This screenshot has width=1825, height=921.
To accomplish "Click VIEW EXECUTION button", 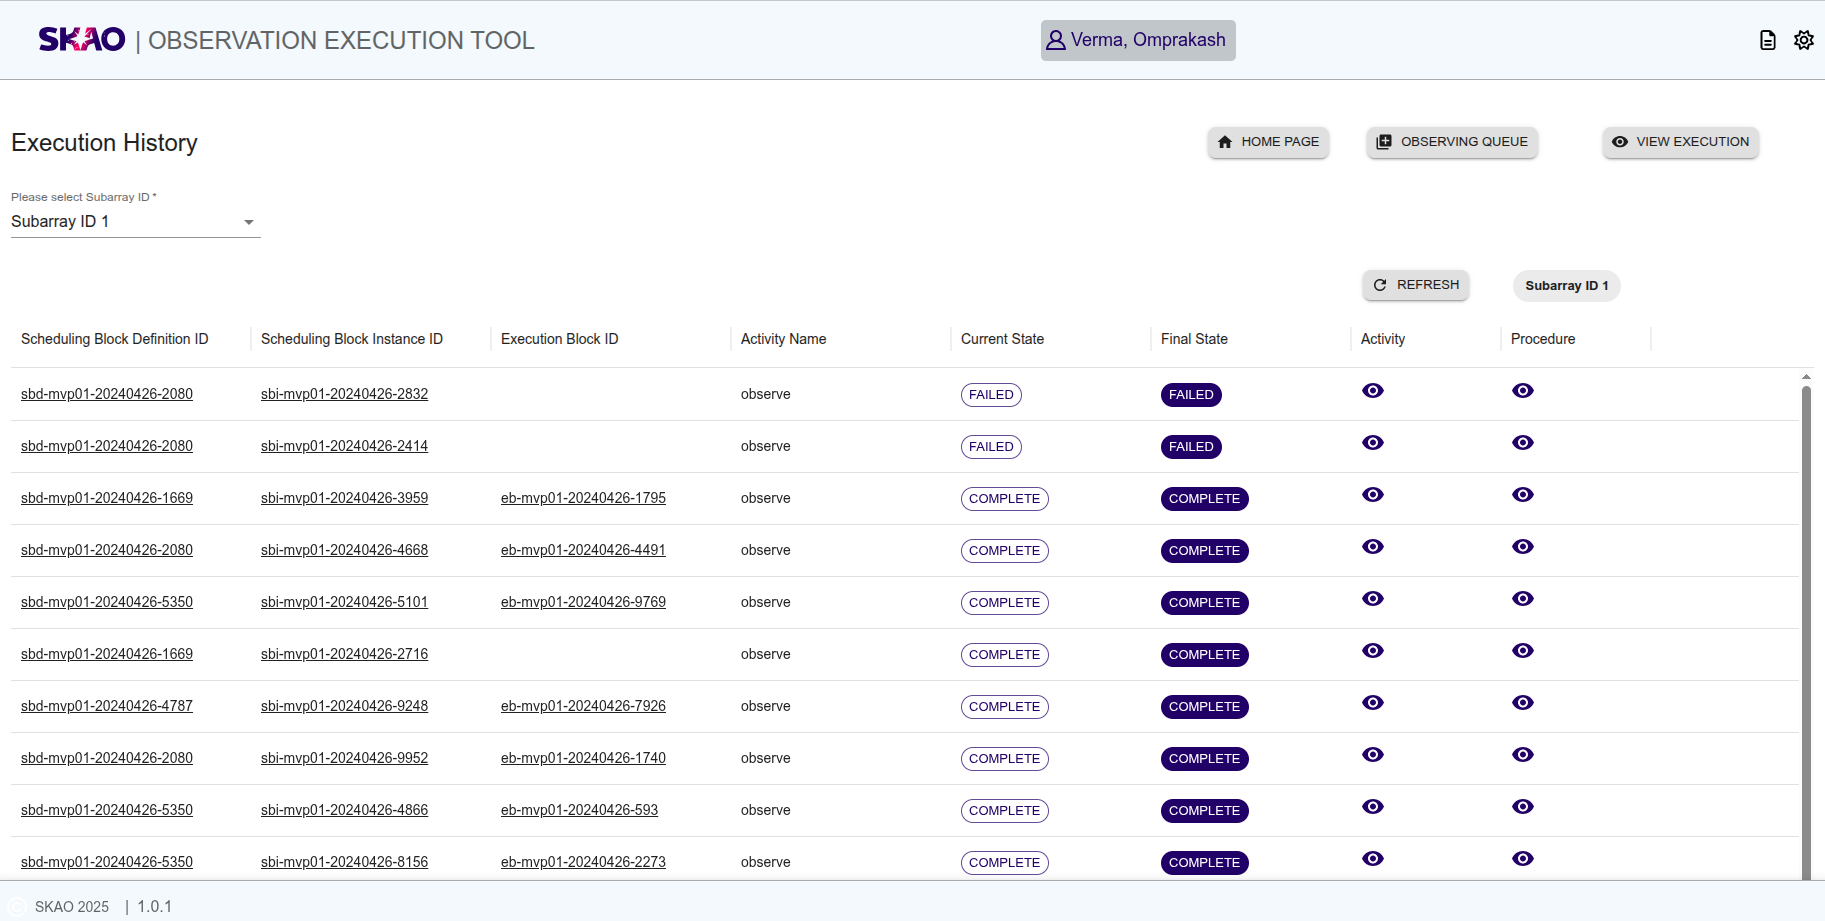I will click(x=1681, y=142).
